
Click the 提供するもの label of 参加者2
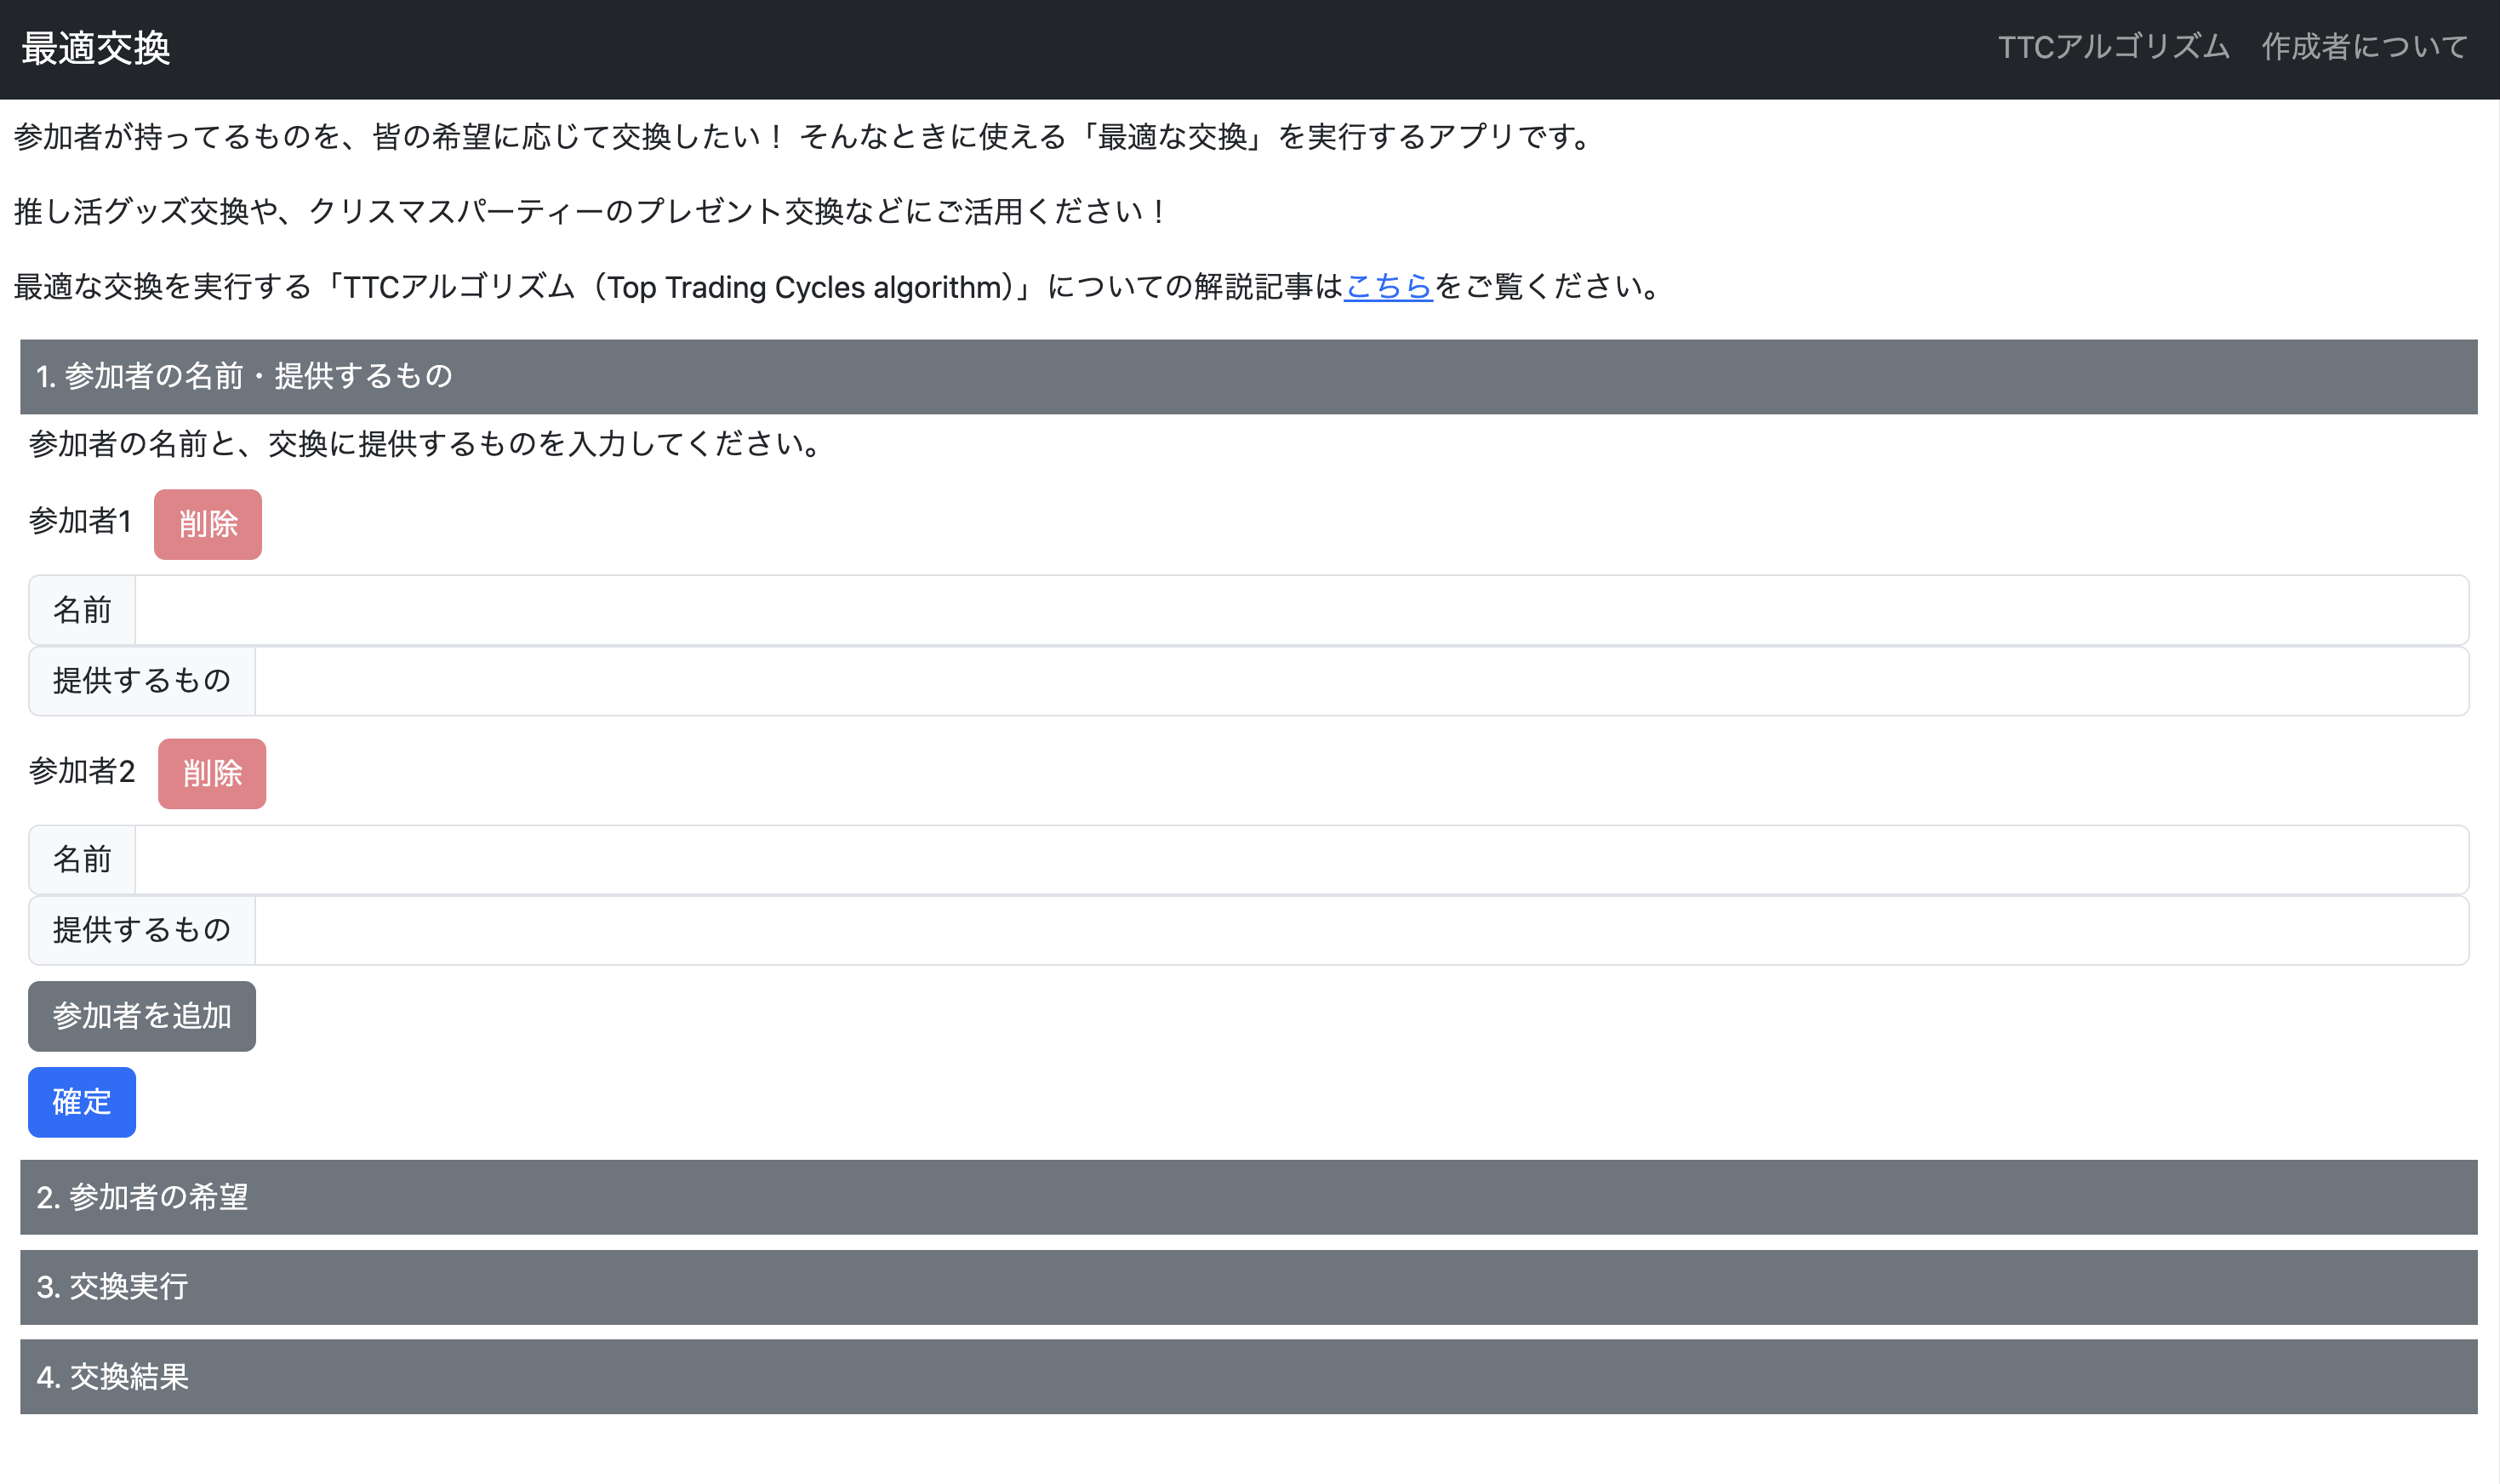click(x=142, y=931)
